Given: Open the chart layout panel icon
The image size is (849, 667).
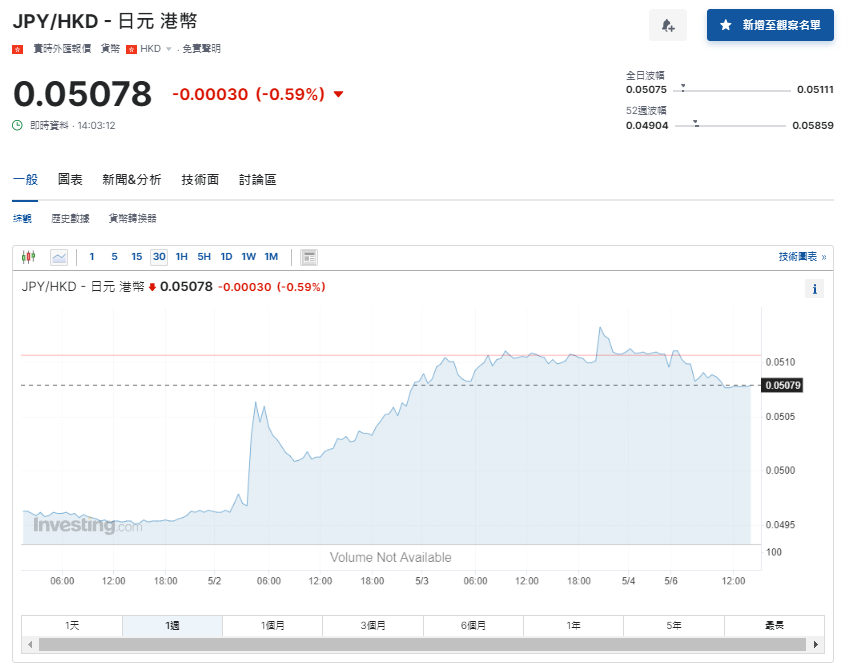Looking at the screenshot, I should click(308, 256).
